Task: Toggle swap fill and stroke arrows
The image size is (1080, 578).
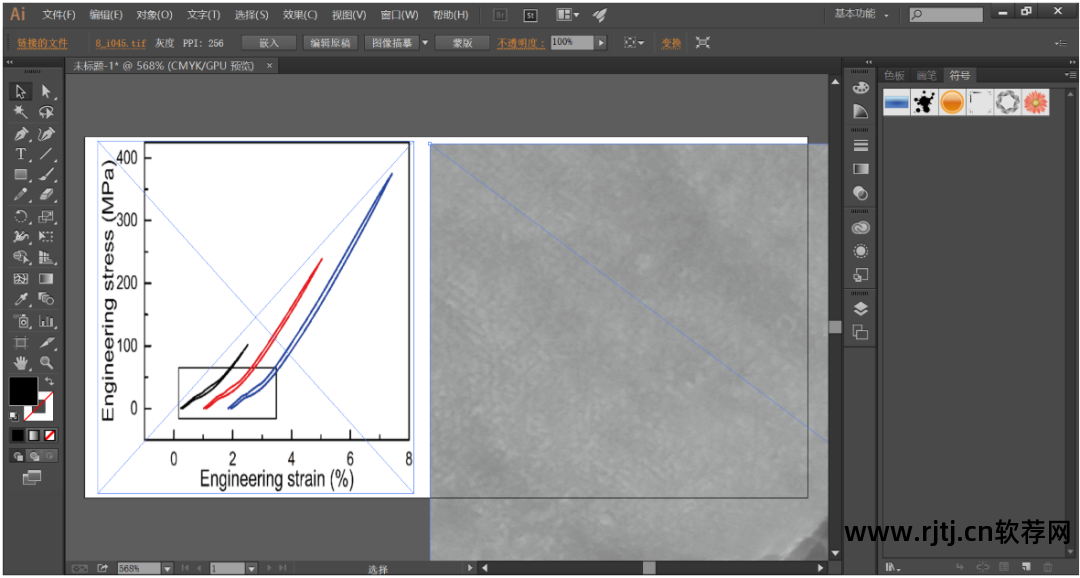Action: tap(49, 381)
